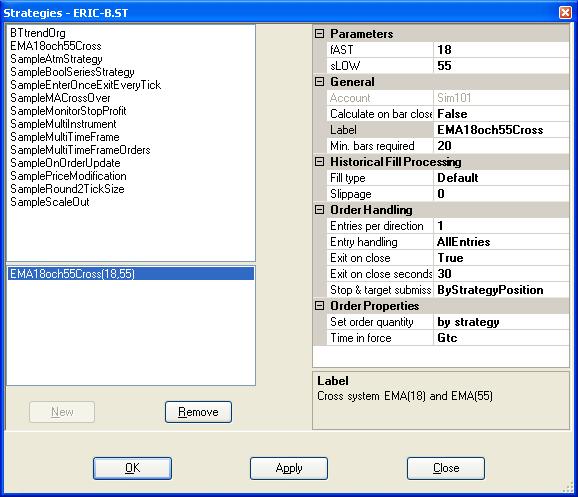578x497 pixels.
Task: Collapse the Order Properties section
Action: [320, 306]
